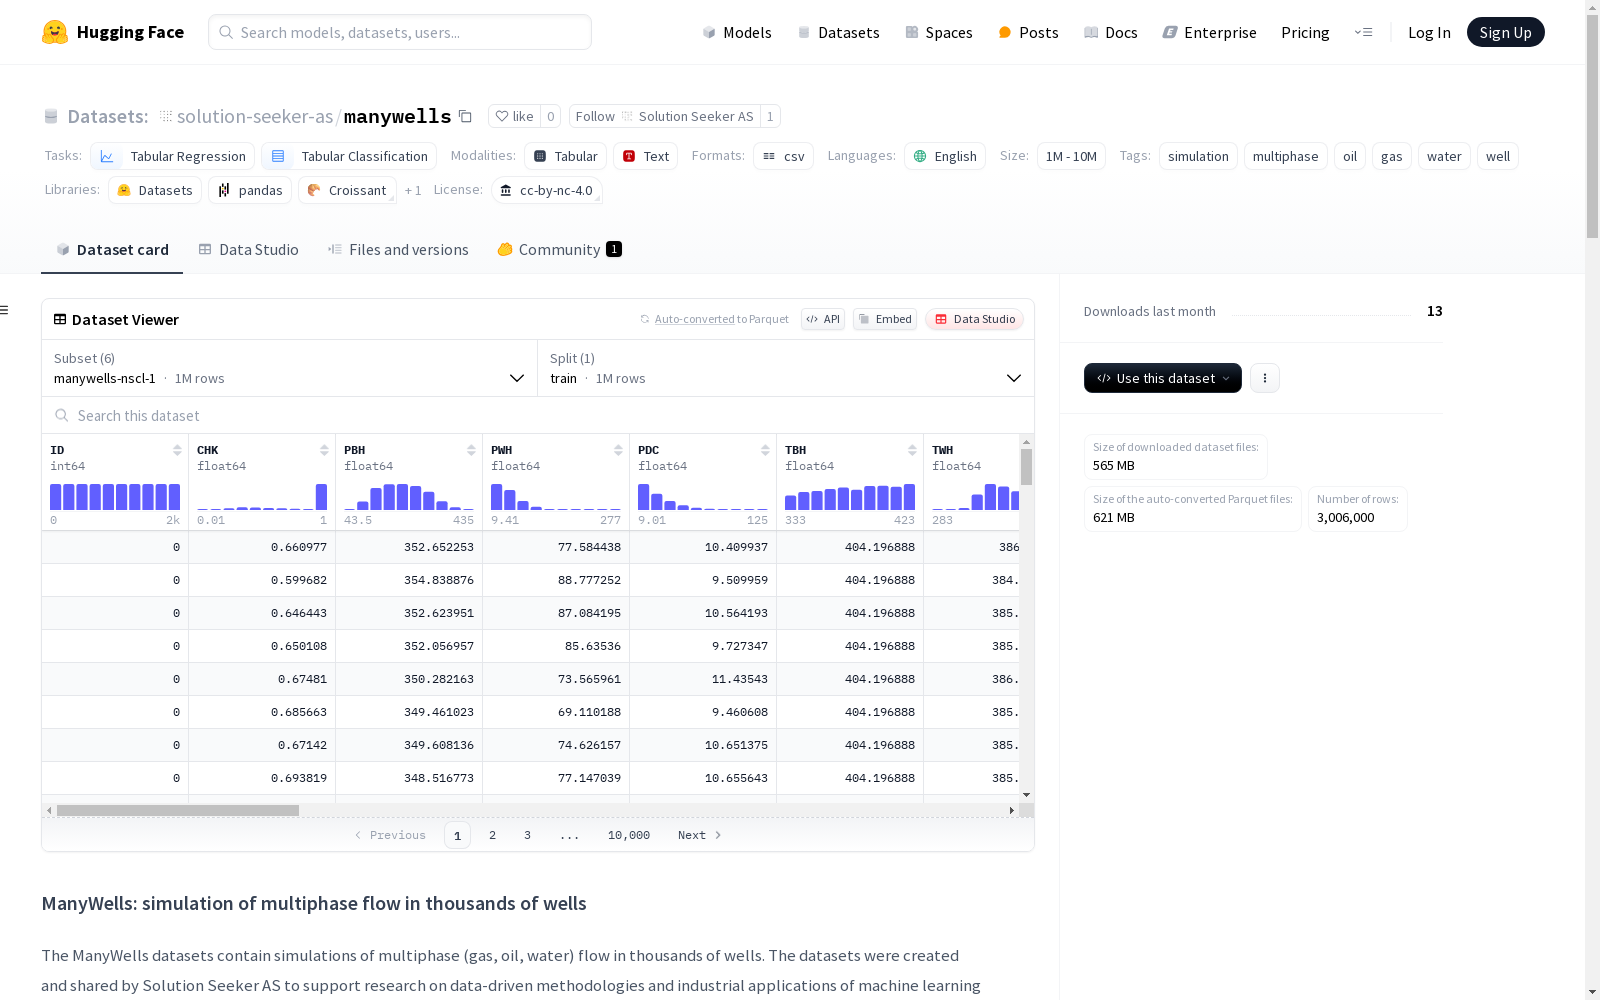Open the Files and versions tab
This screenshot has height=1000, width=1600.
[398, 250]
